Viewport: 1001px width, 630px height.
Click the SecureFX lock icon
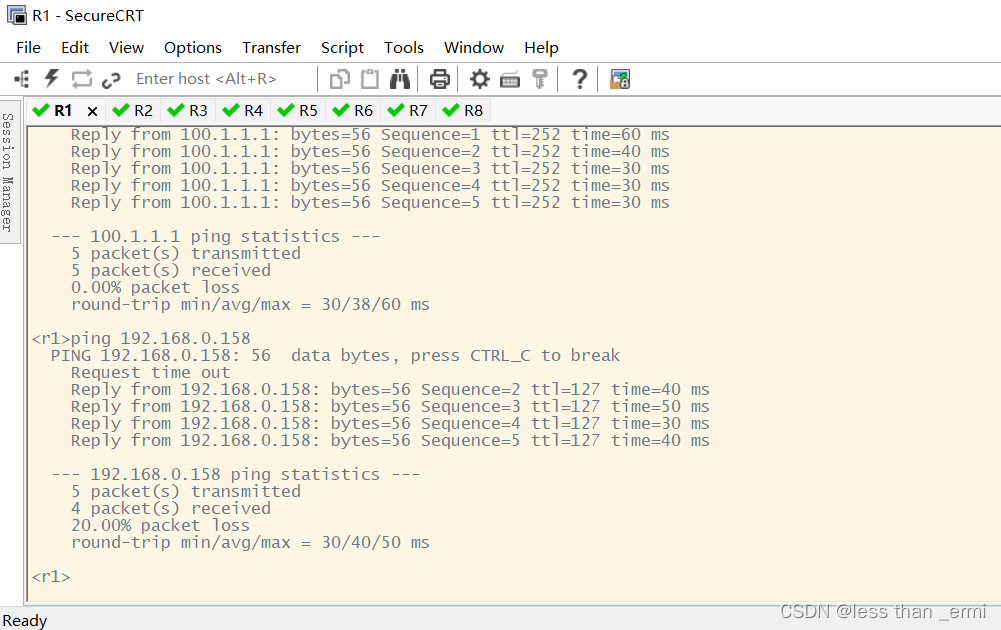pyautogui.click(x=620, y=79)
